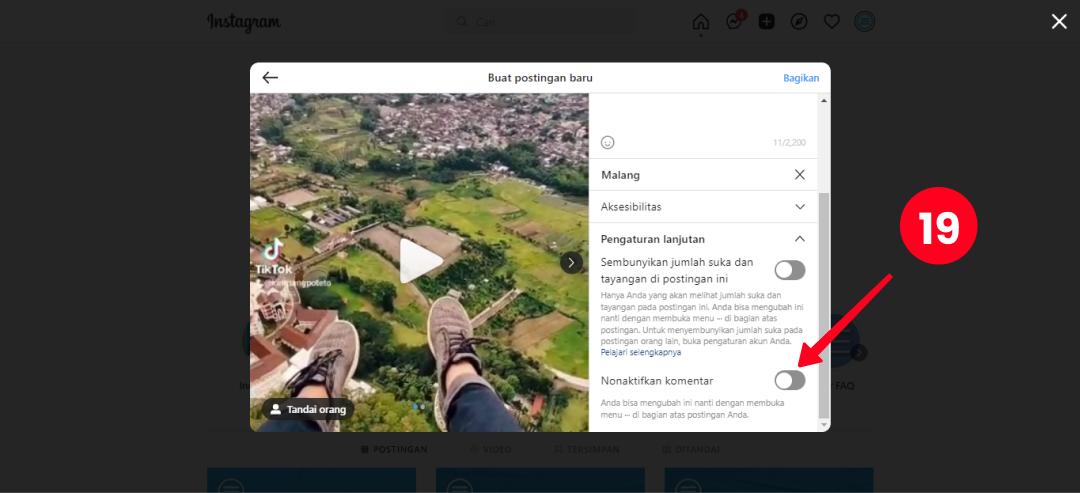Go to next media with arrow

click(x=571, y=262)
